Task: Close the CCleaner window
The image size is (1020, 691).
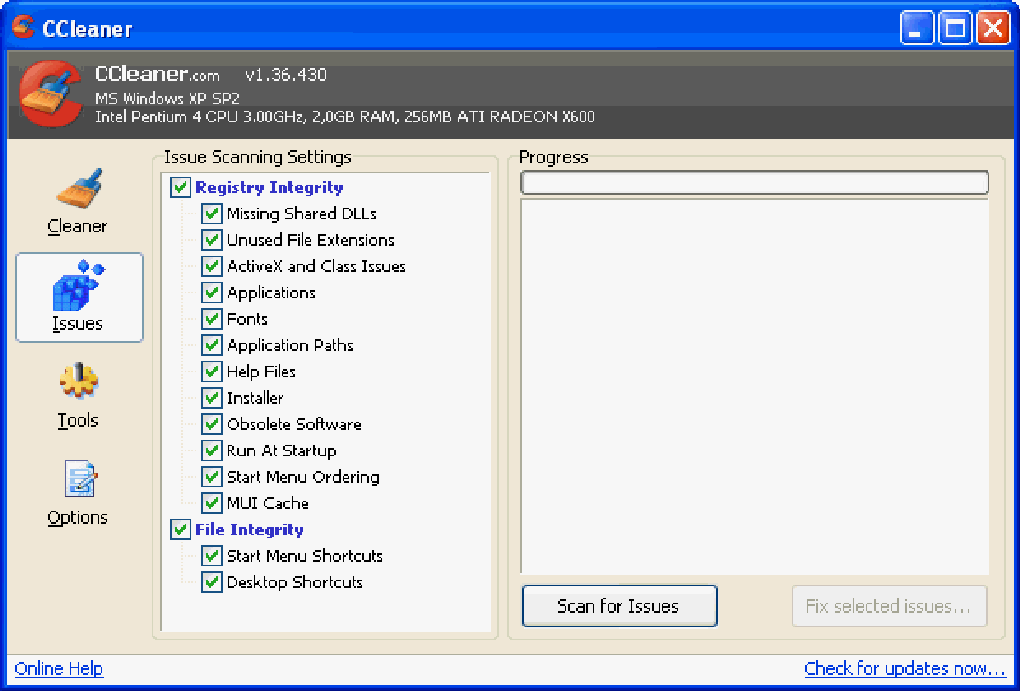Action: click(993, 28)
